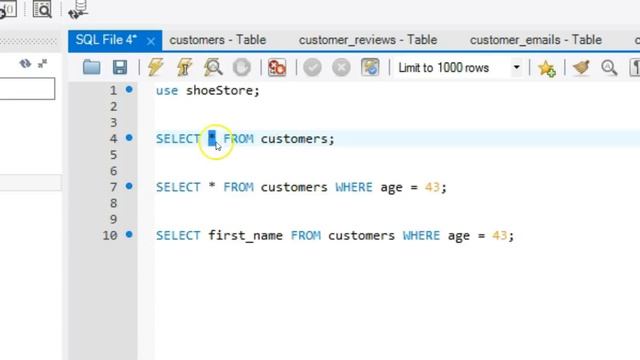
Task: Close the SQL File 4 tab
Action: (x=151, y=41)
